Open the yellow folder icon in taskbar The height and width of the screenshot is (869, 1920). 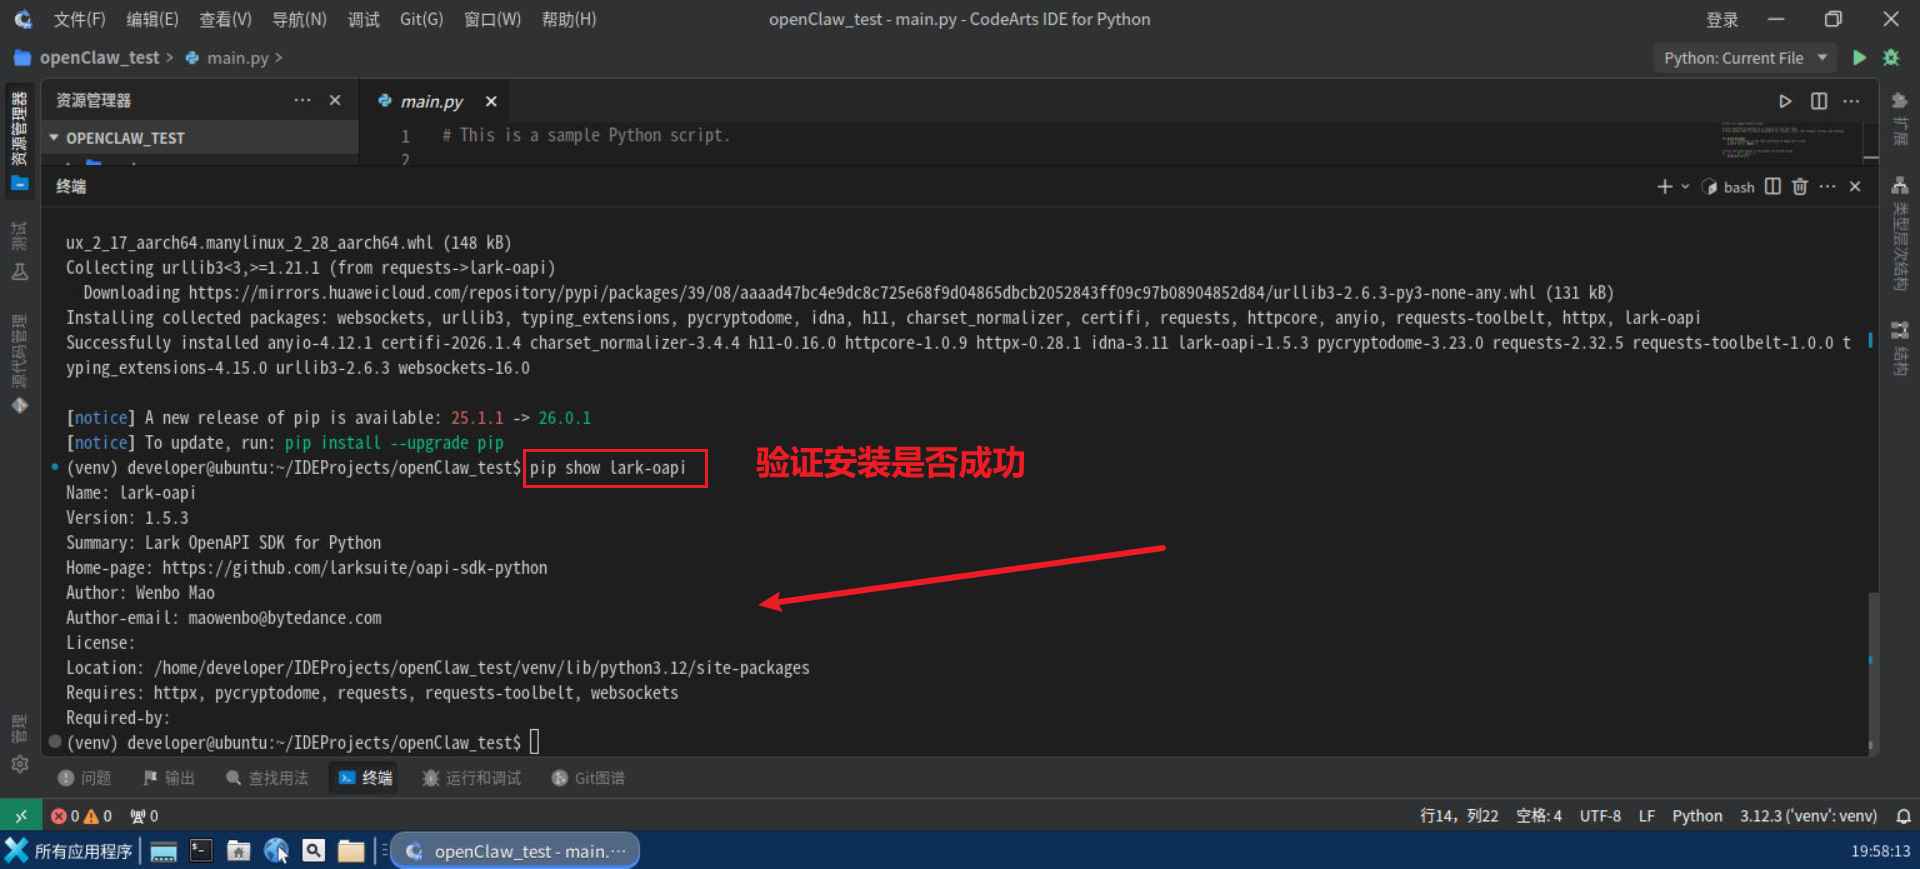pyautogui.click(x=351, y=851)
